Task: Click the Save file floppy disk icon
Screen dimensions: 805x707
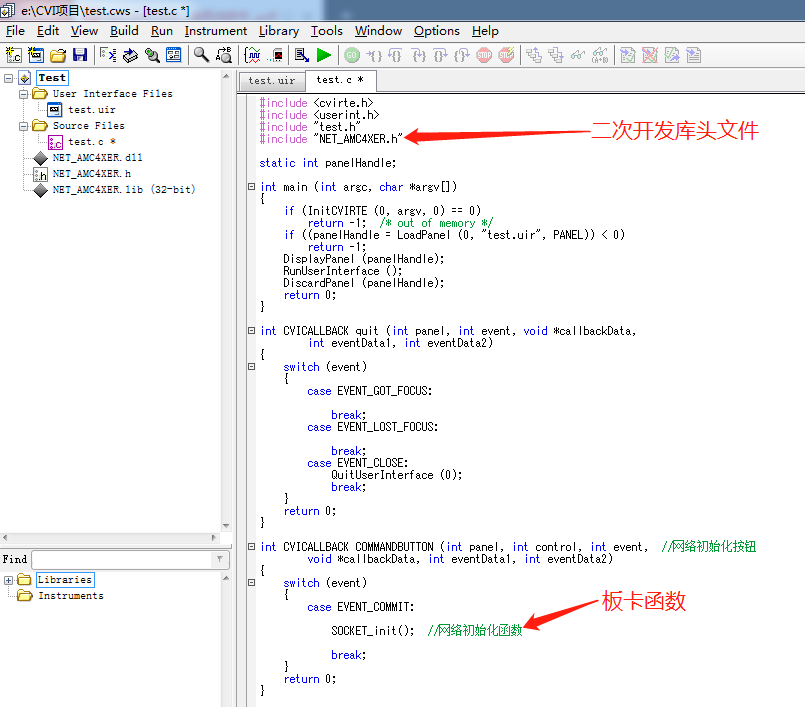Action: coord(80,55)
